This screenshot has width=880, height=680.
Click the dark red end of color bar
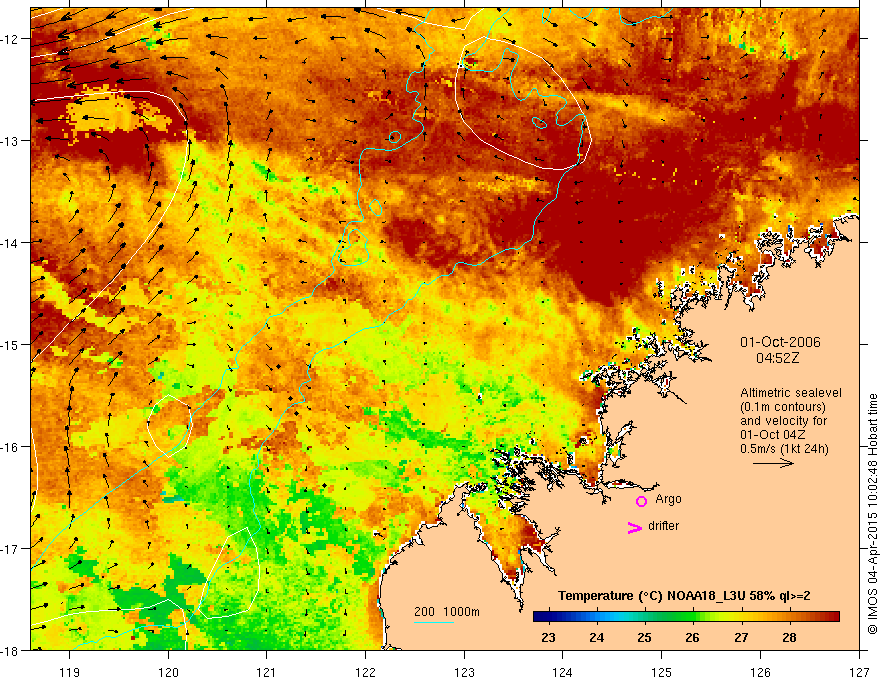832,617
